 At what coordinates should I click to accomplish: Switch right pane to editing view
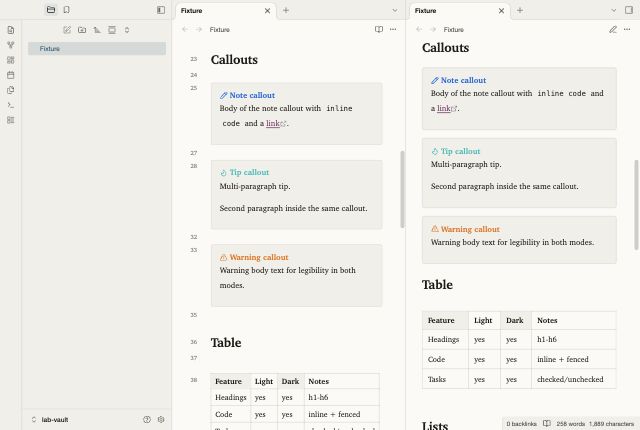(x=613, y=29)
